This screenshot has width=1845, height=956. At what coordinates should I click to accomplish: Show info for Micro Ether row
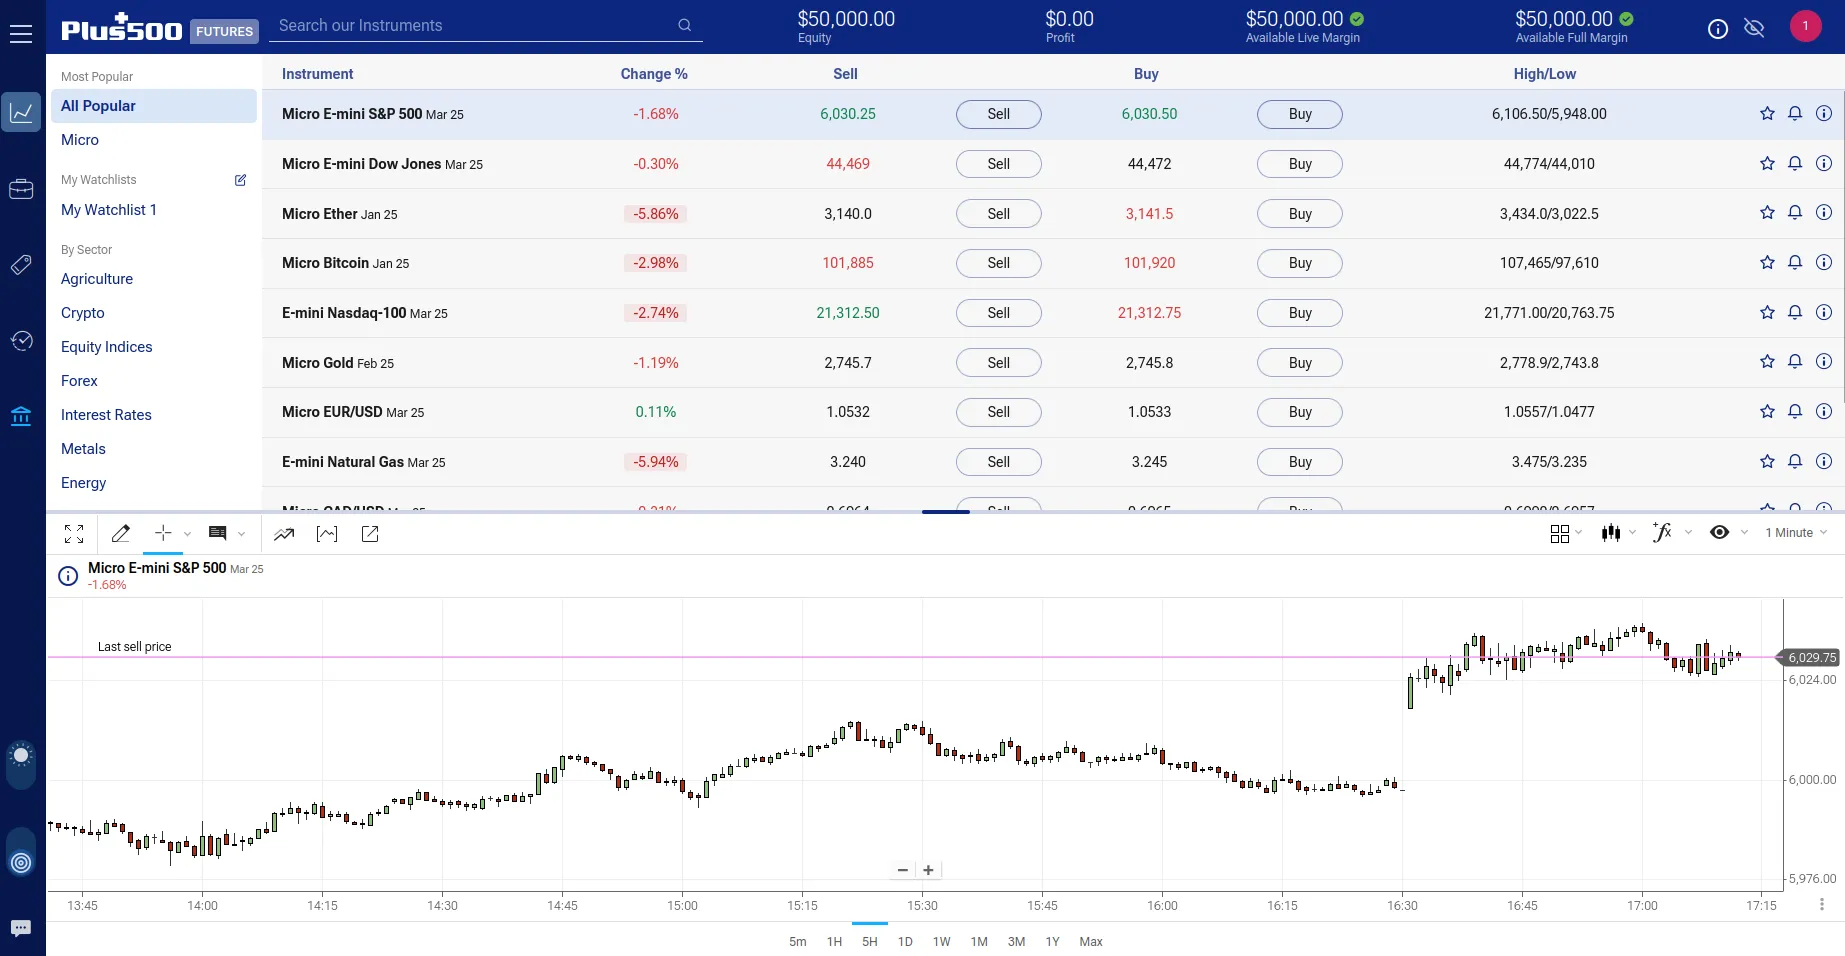(x=1824, y=213)
